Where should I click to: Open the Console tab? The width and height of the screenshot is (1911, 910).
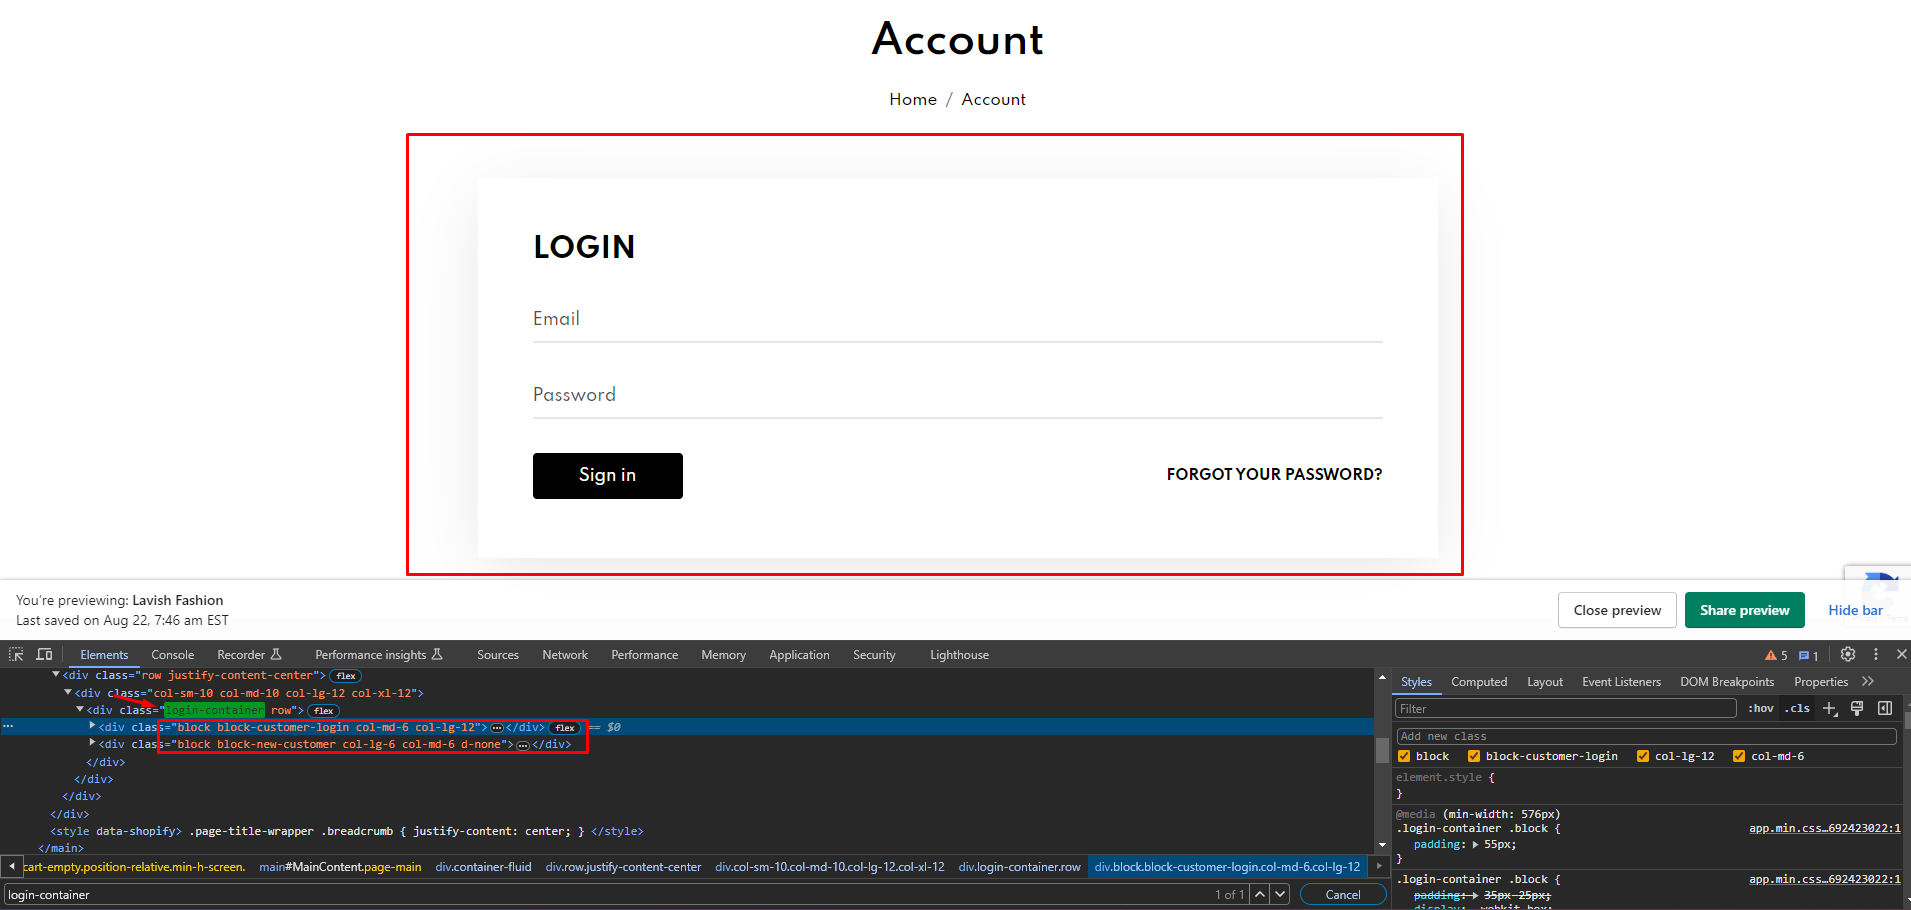coord(172,655)
